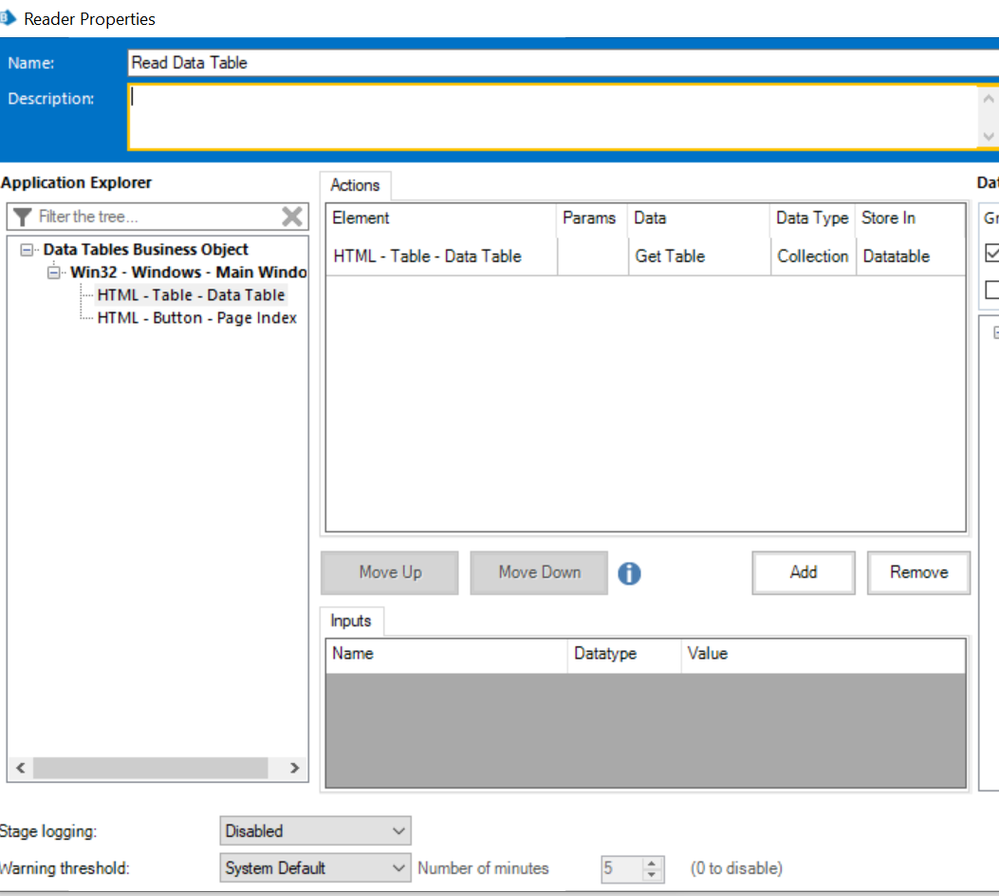Tick the unchecked checkbox on right edge

(x=992, y=291)
